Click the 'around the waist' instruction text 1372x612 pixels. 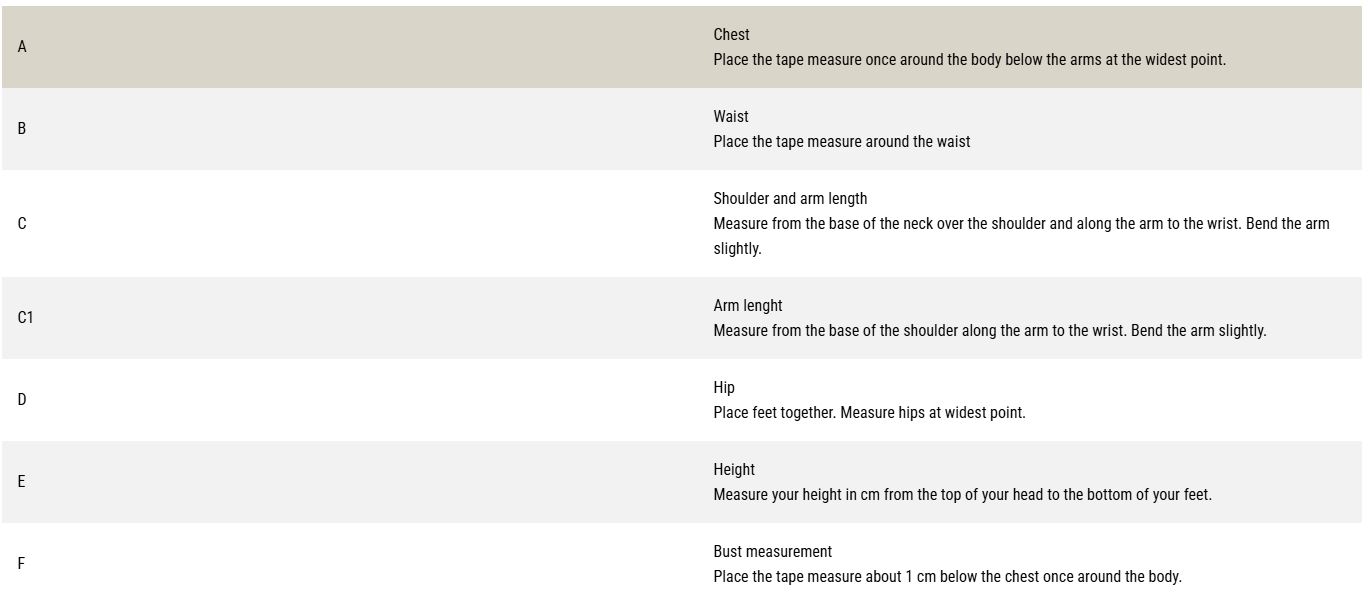click(841, 142)
